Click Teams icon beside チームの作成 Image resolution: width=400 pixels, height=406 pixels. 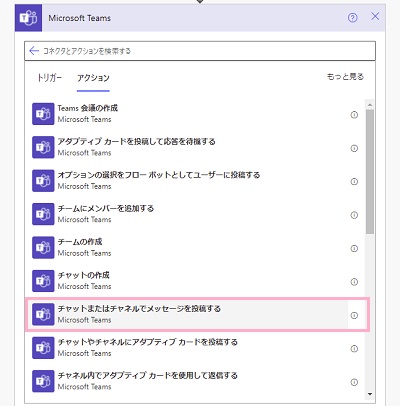click(43, 247)
